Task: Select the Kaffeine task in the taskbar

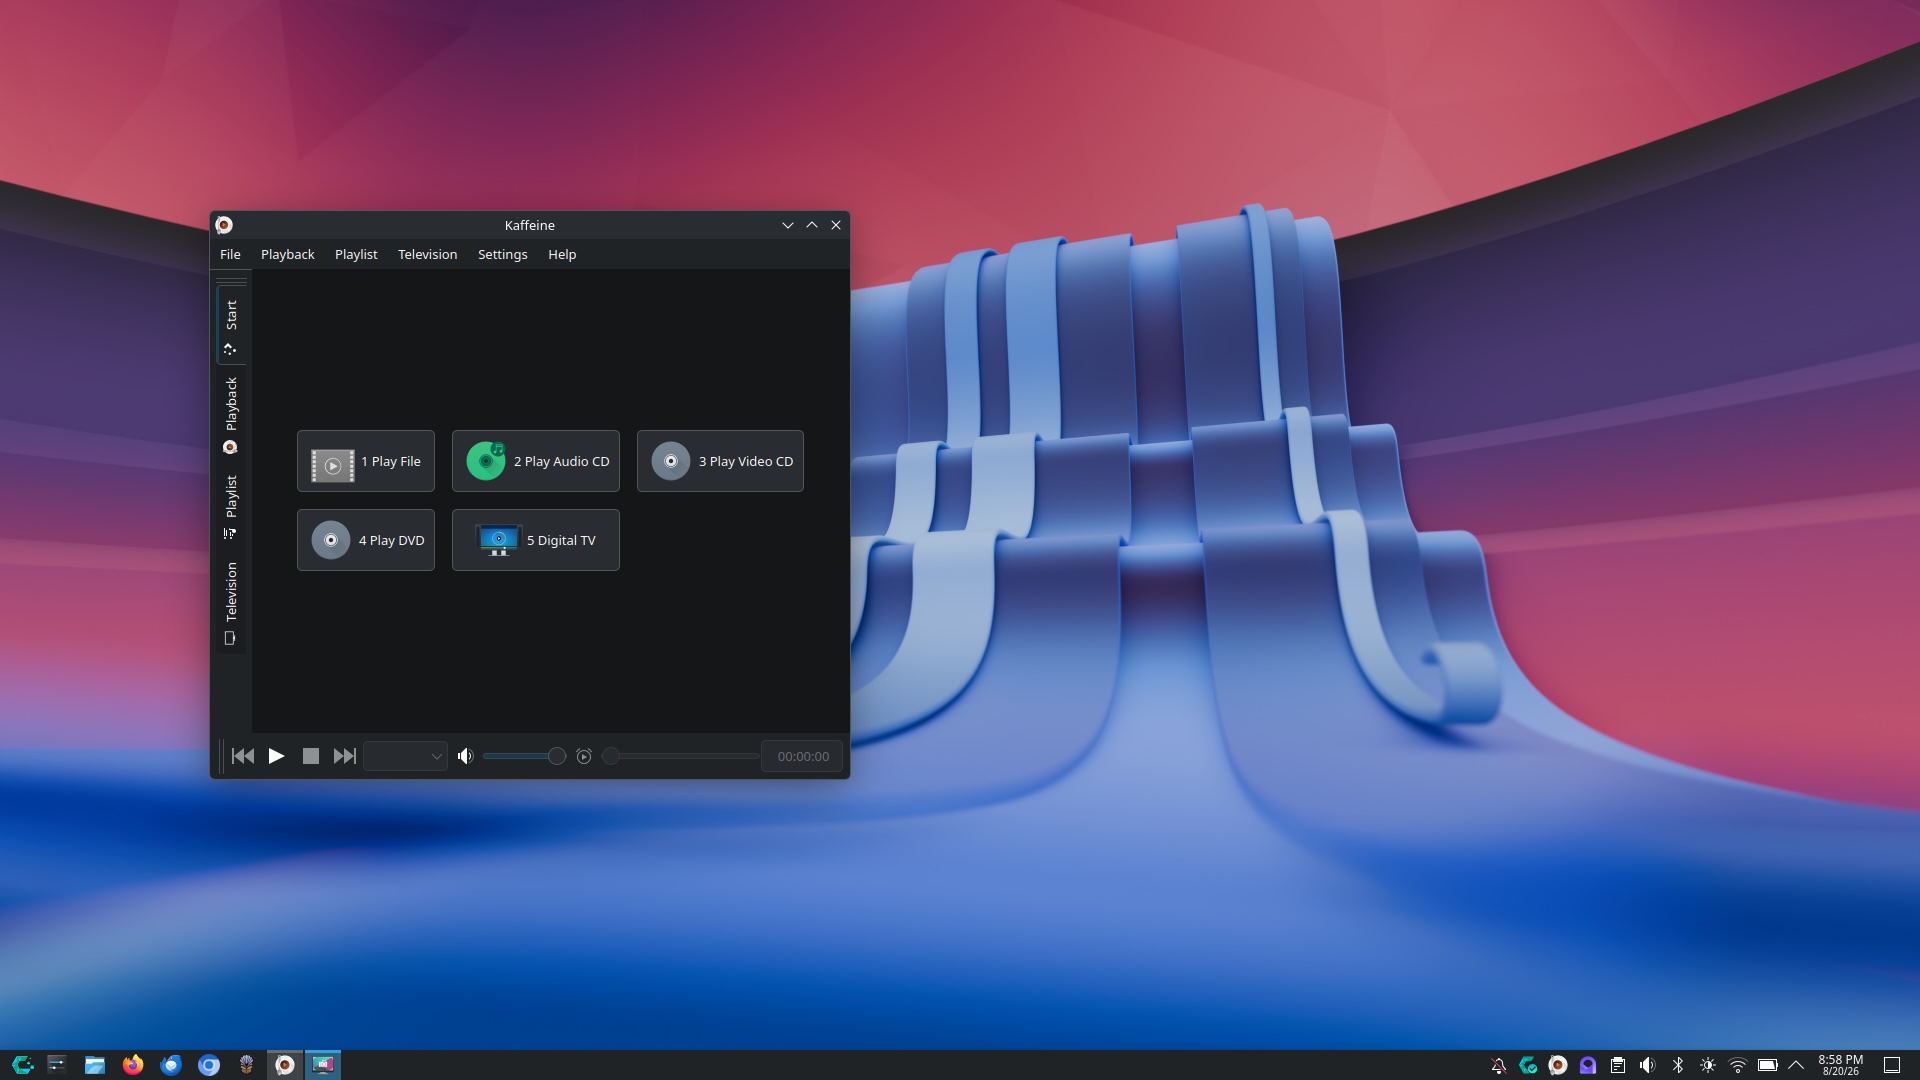Action: click(285, 1065)
